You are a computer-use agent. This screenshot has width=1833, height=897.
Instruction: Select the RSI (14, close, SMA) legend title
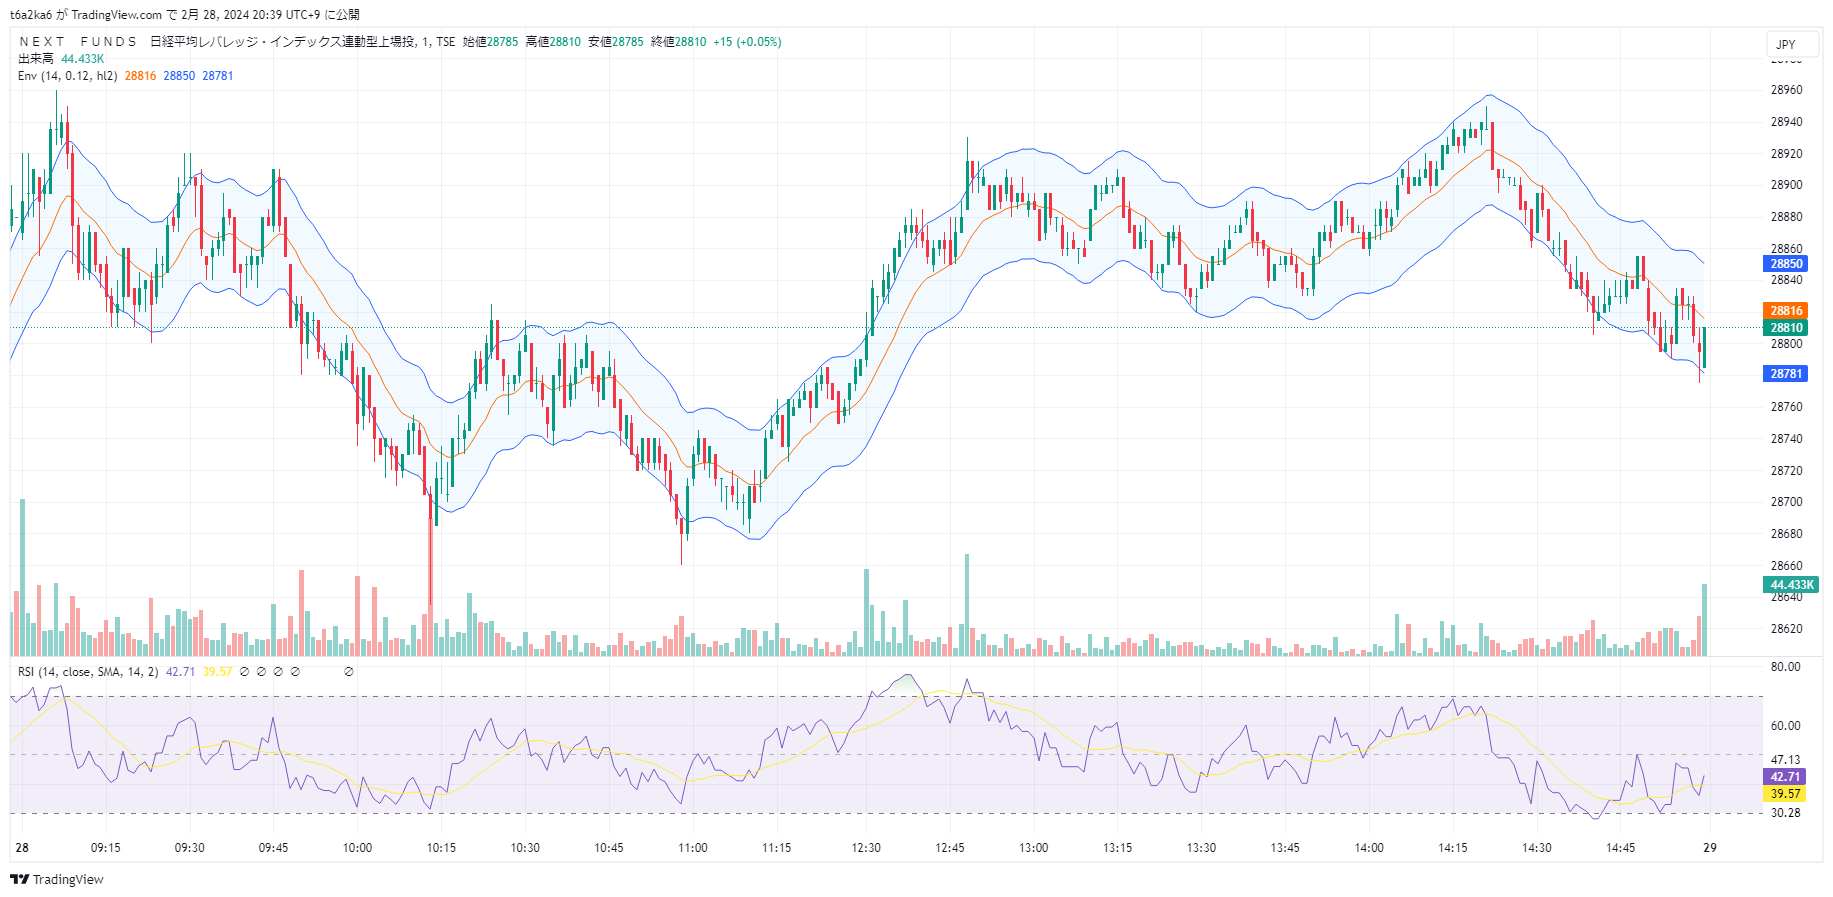point(87,672)
